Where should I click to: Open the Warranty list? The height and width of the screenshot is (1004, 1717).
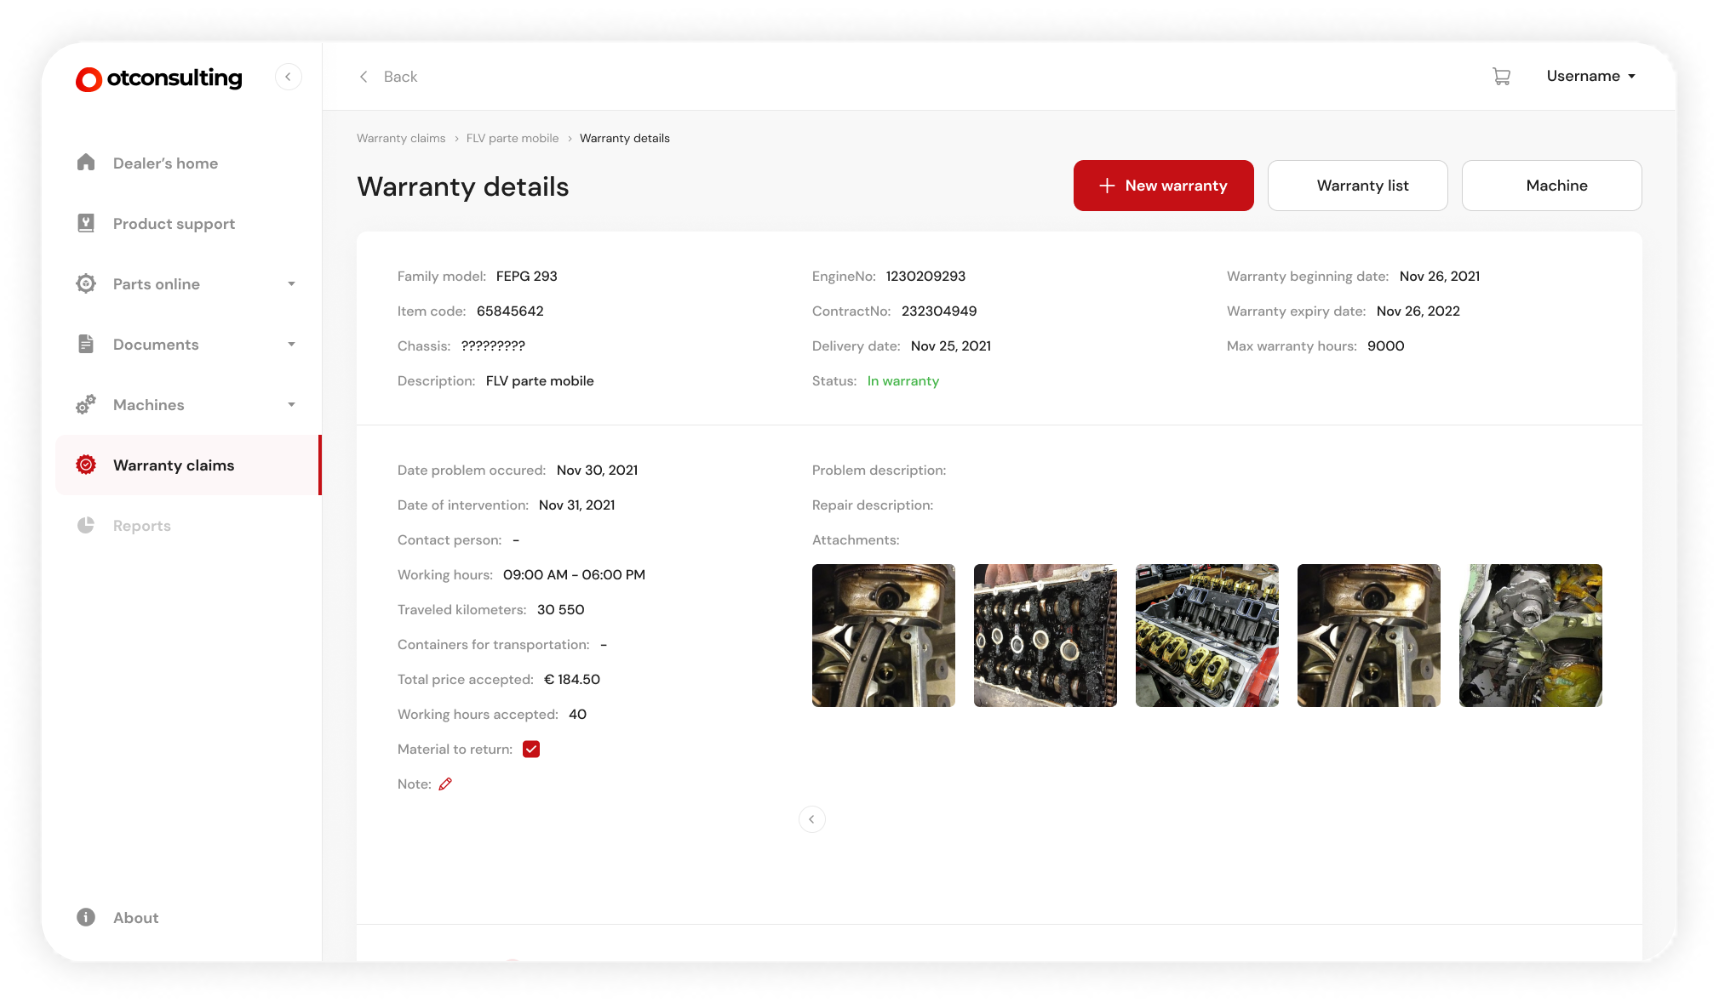pyautogui.click(x=1357, y=186)
